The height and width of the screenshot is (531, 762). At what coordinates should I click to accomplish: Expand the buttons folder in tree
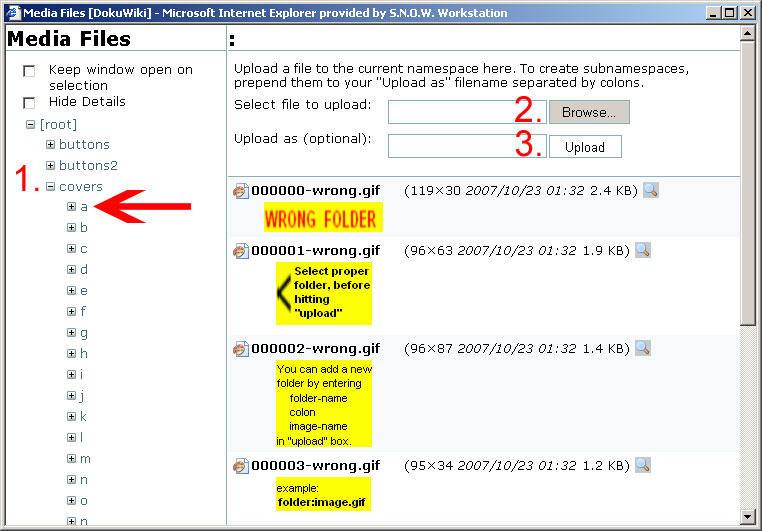[x=50, y=144]
